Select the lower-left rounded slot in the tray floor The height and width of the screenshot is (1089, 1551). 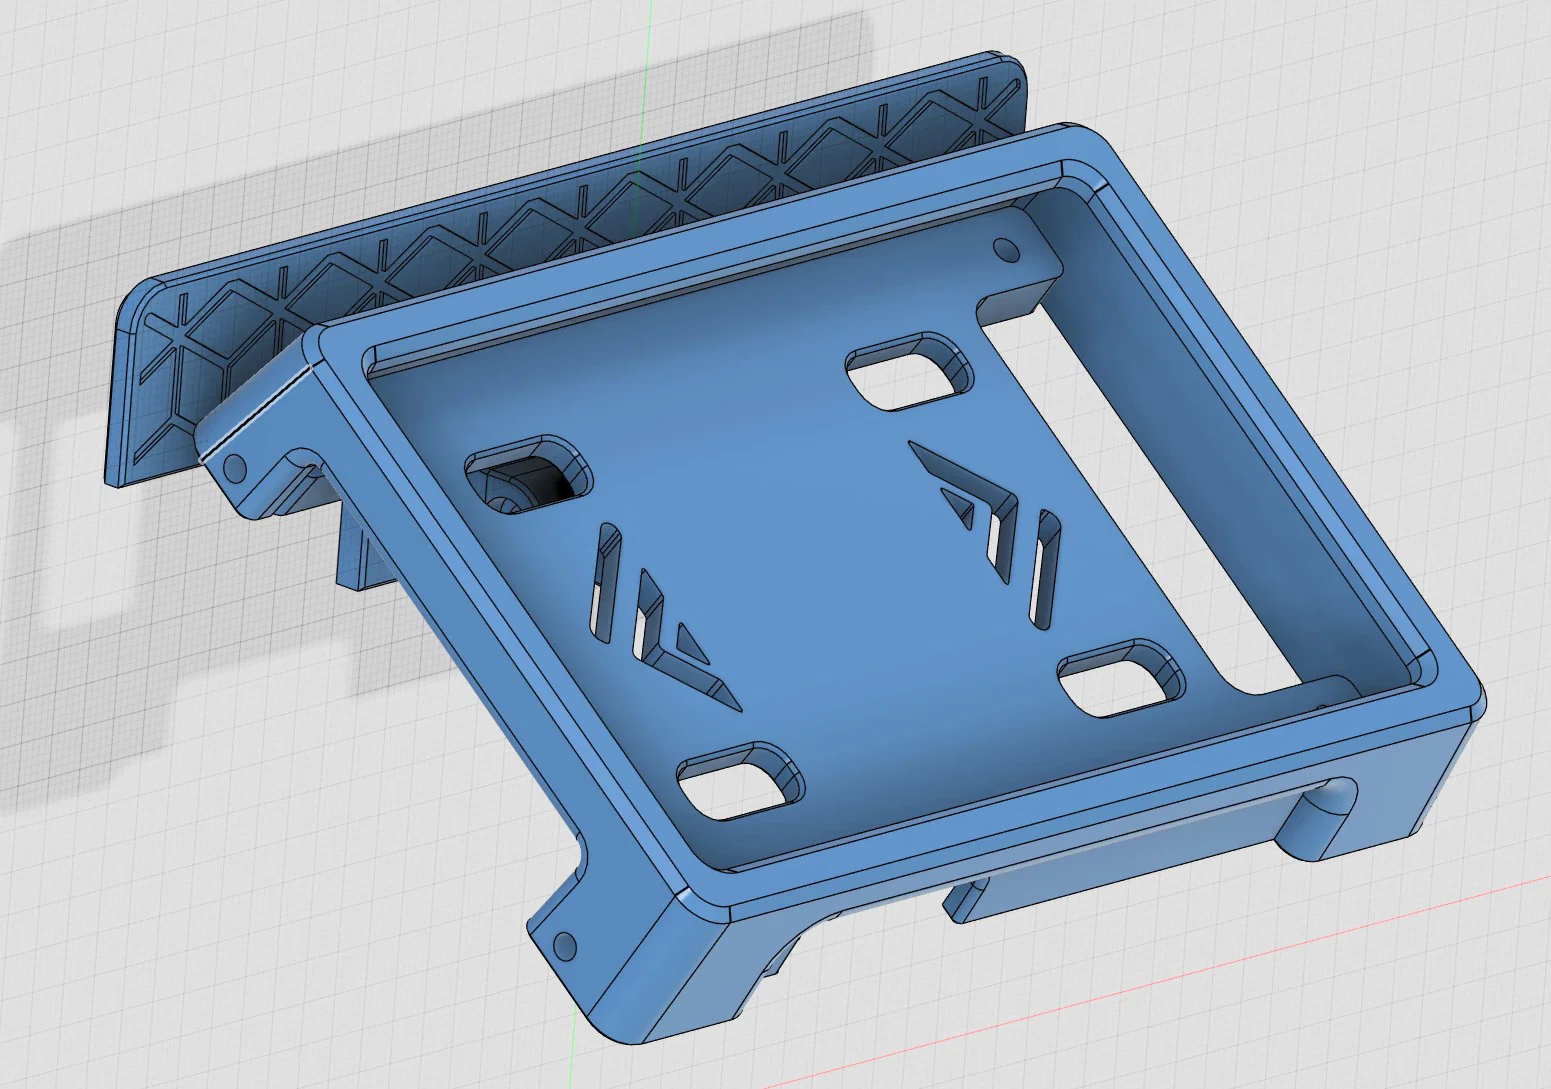(x=742, y=780)
